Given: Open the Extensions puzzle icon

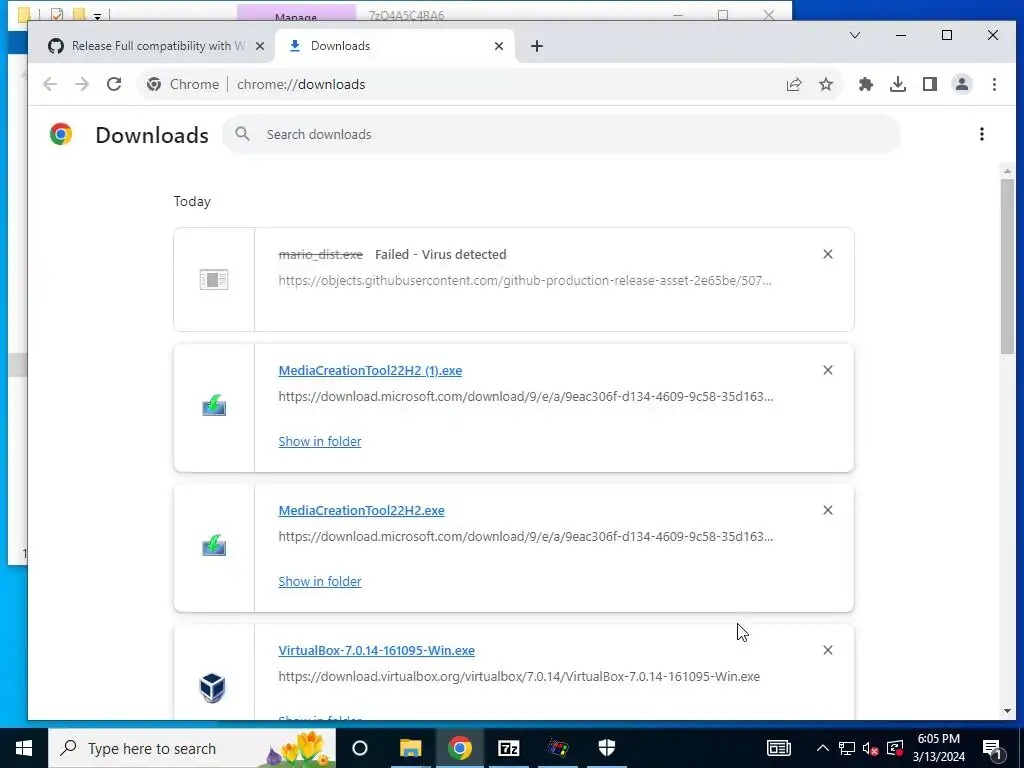Looking at the screenshot, I should (866, 84).
